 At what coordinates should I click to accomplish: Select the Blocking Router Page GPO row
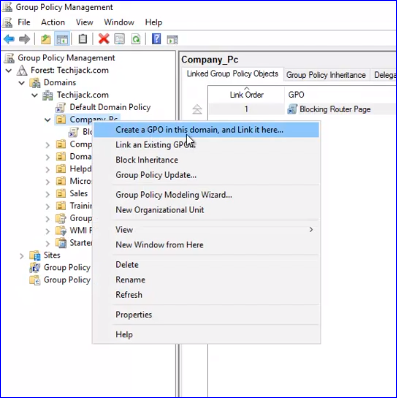(302, 109)
